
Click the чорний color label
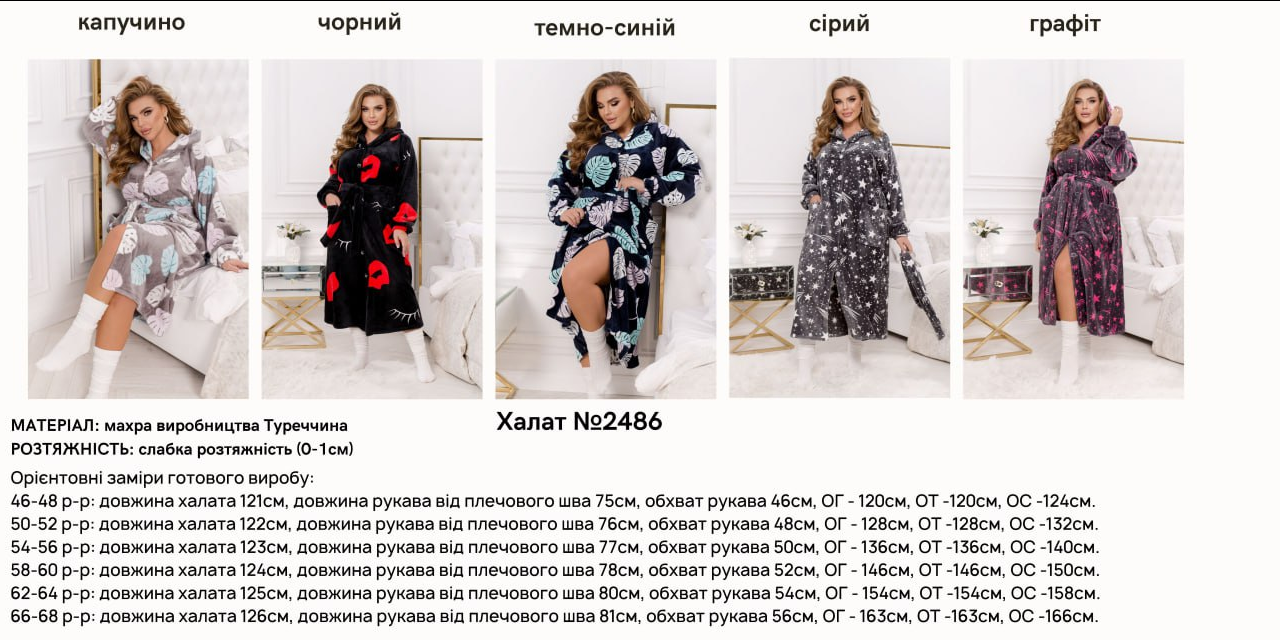click(x=360, y=23)
